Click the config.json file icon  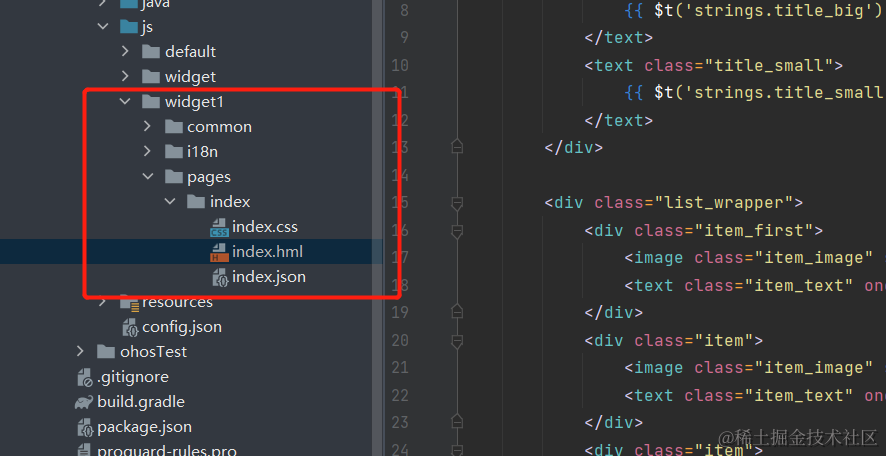tap(130, 327)
